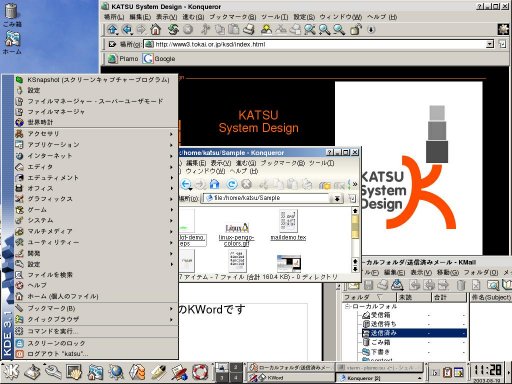The image size is (512, 384).
Task: Go up a level in the KATSU Konqueror toolbar
Action: pos(112,30)
